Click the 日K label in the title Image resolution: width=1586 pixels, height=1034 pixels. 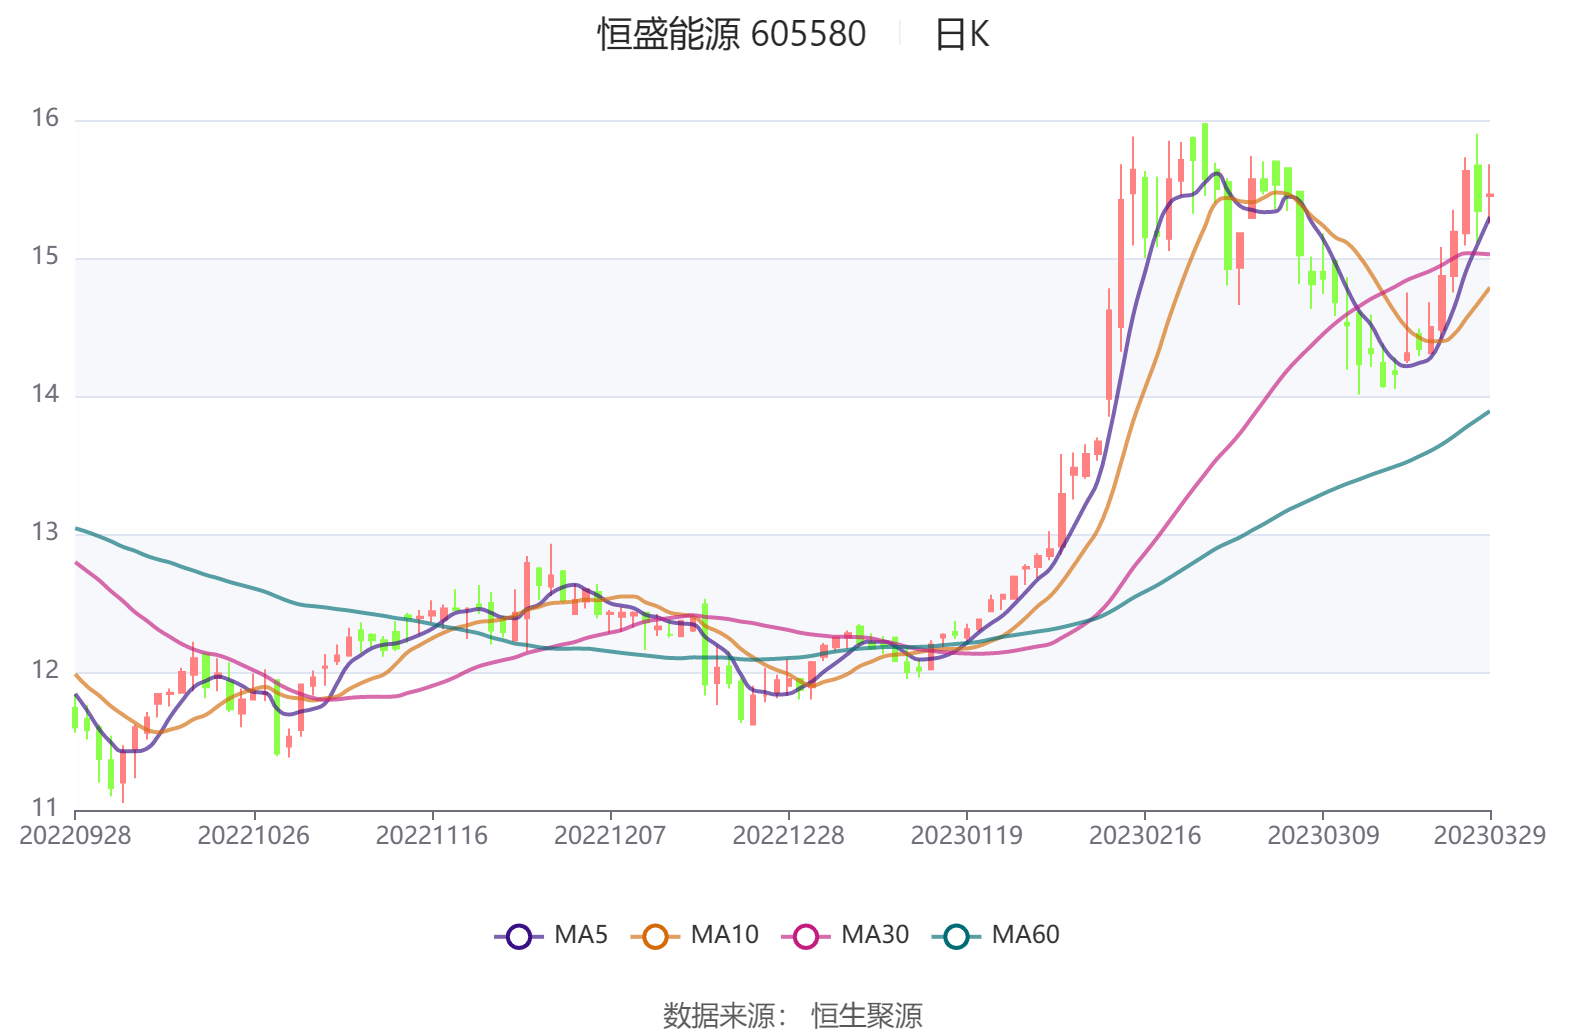tap(961, 34)
